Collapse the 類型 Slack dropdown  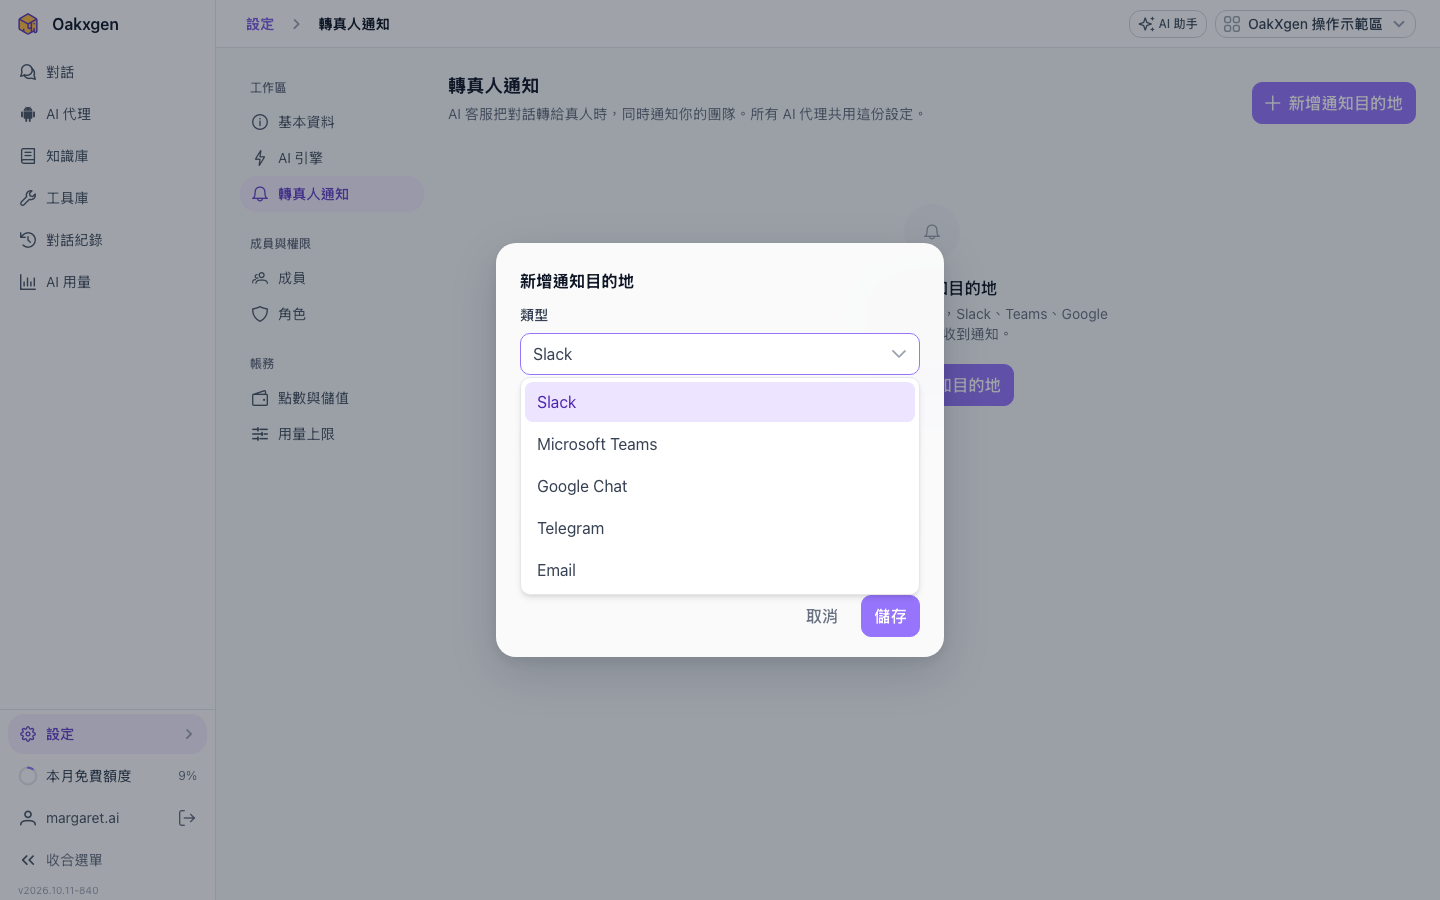point(720,354)
